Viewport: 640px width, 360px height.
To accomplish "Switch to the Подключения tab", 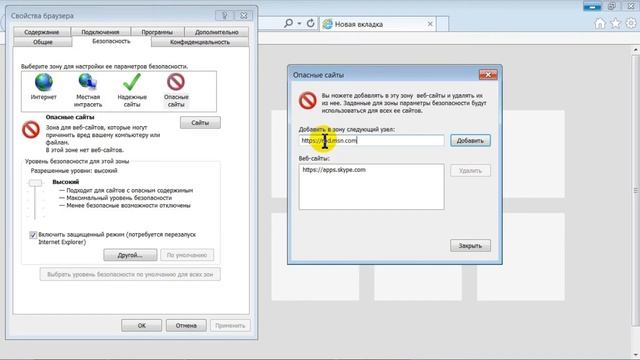I will click(100, 32).
